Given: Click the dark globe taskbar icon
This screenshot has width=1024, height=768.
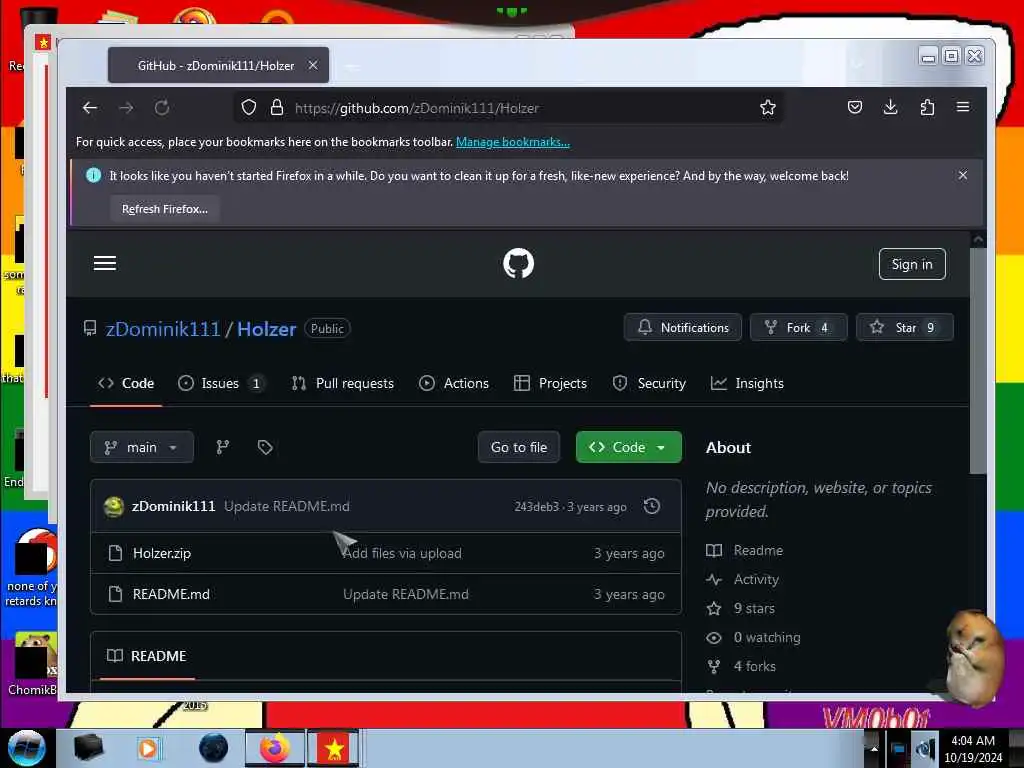Looking at the screenshot, I should coord(214,748).
